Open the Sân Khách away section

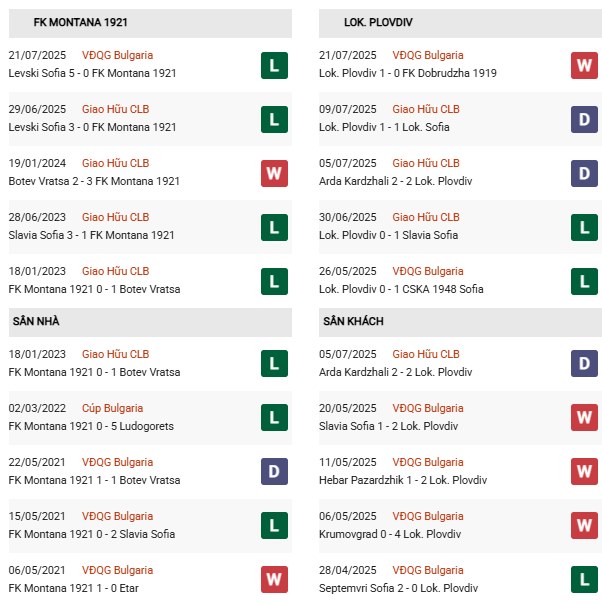coord(353,321)
